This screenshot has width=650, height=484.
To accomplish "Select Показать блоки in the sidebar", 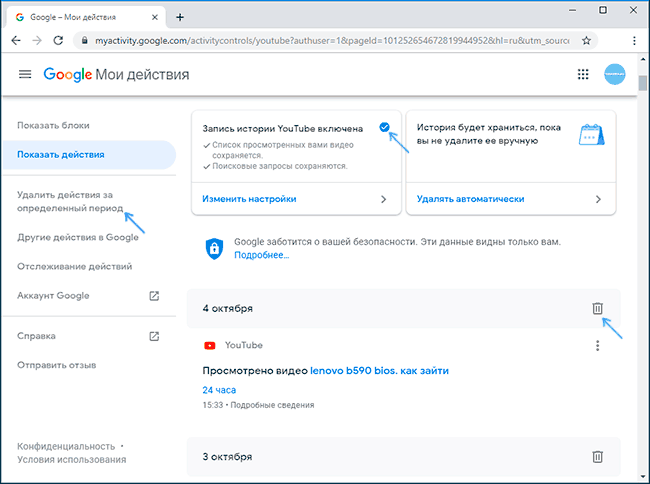I will click(x=55, y=124).
